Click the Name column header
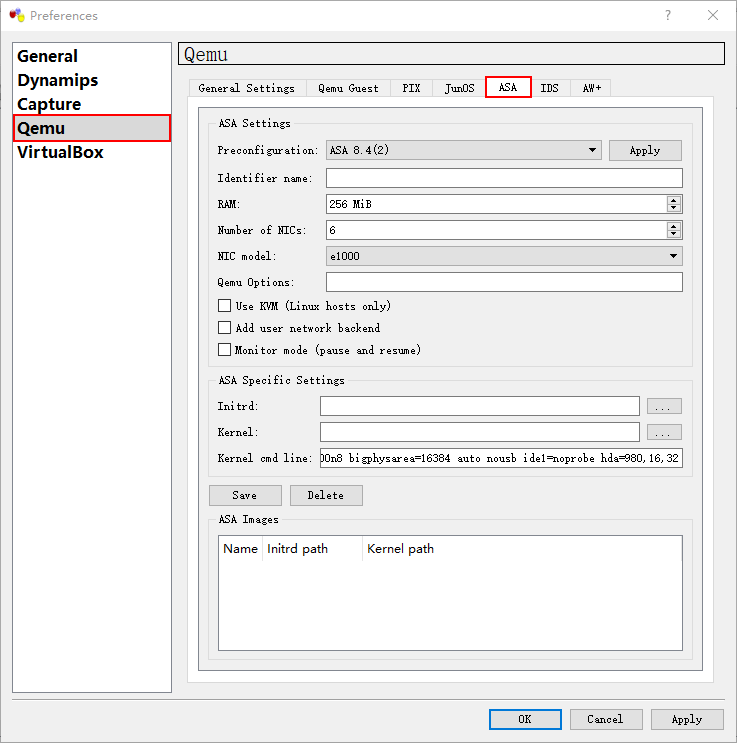This screenshot has width=737, height=743. tap(240, 549)
